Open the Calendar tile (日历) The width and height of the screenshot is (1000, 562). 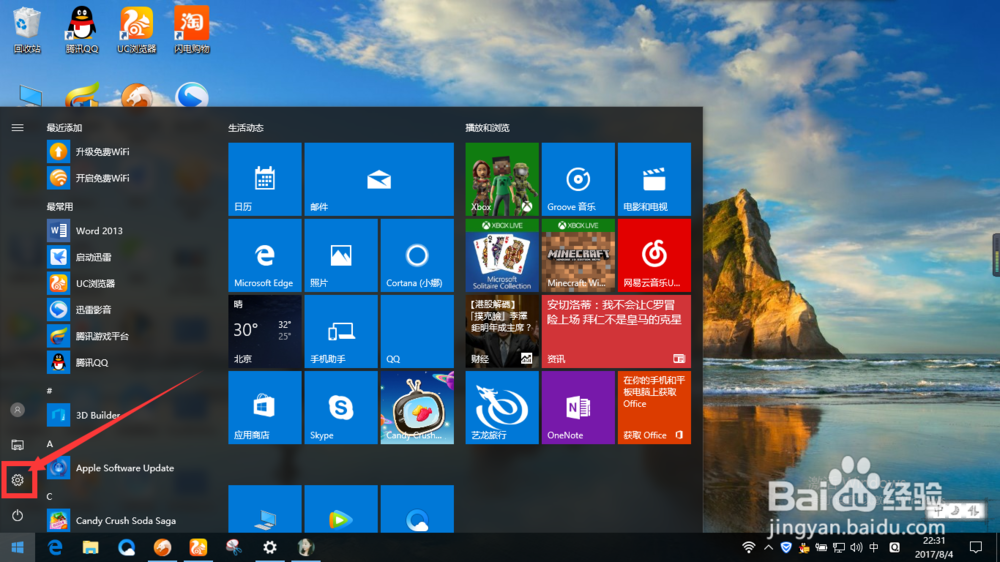point(265,179)
